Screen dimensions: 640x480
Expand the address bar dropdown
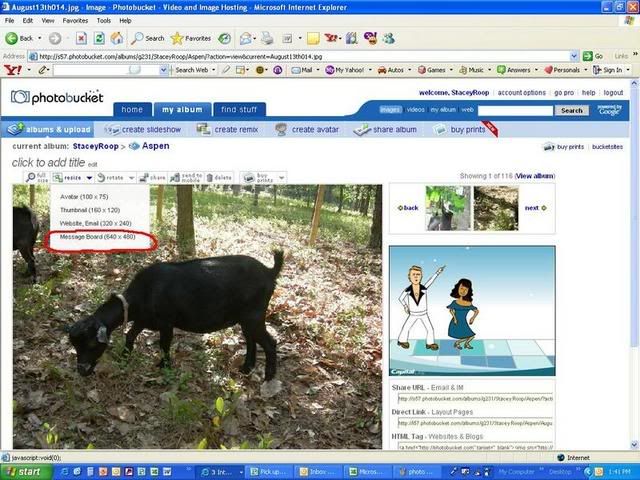[574, 56]
